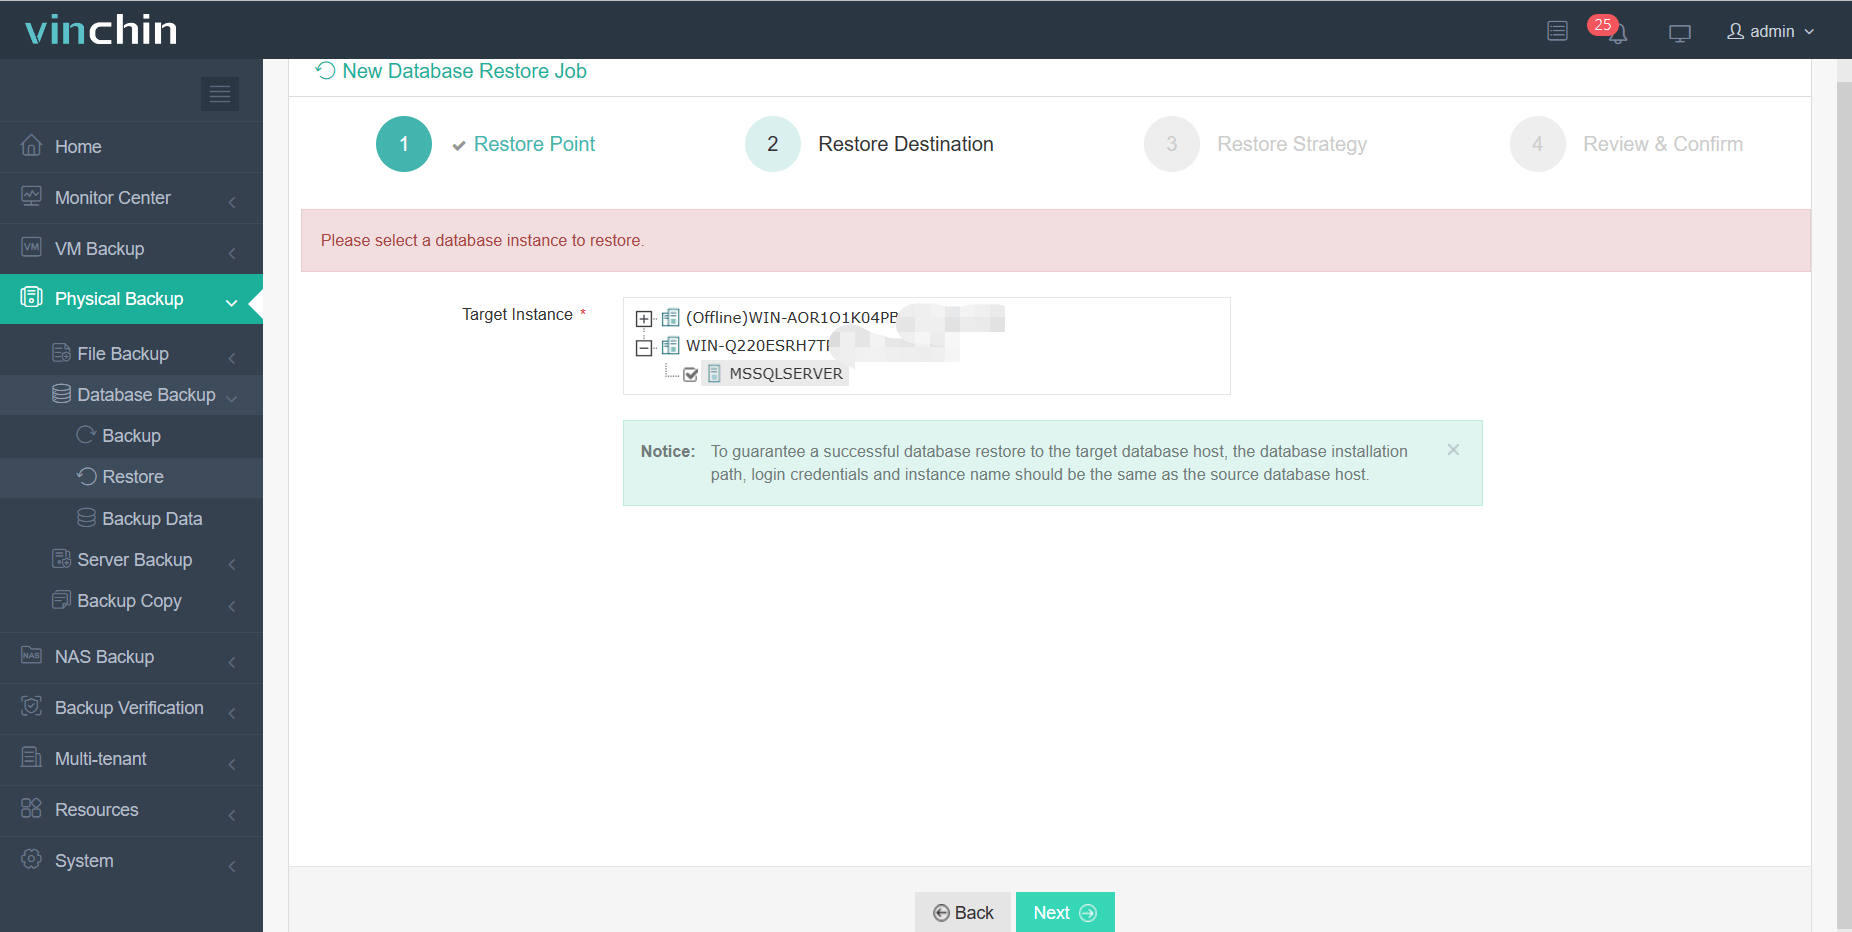
Task: Dismiss the Notice message box
Action: pyautogui.click(x=1453, y=450)
